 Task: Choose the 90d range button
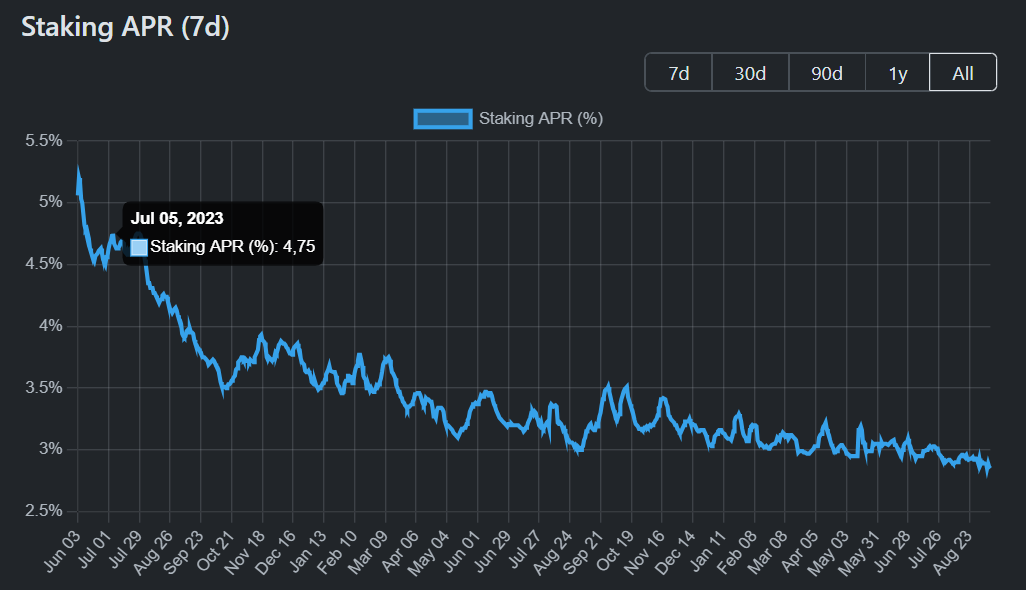826,73
